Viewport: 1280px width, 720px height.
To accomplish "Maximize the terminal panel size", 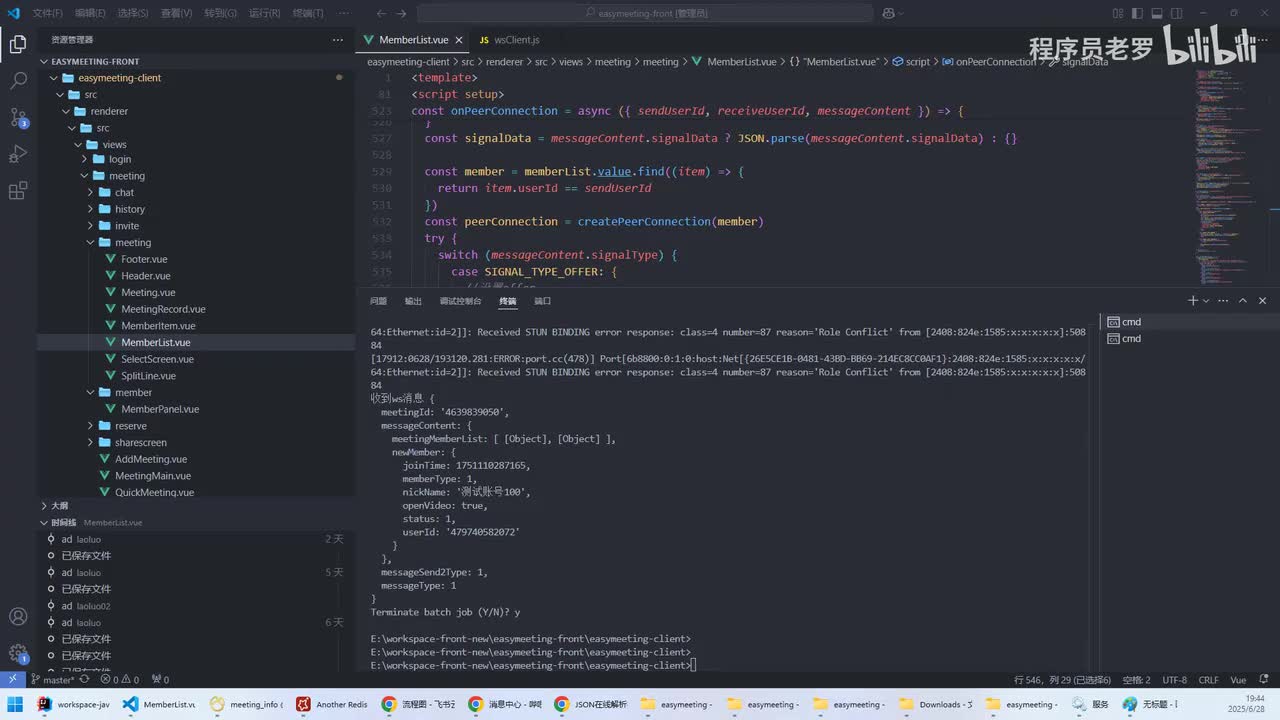I will tap(1243, 300).
